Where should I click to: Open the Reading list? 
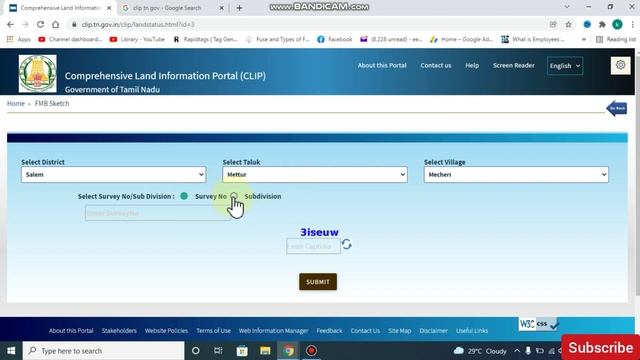(616, 39)
